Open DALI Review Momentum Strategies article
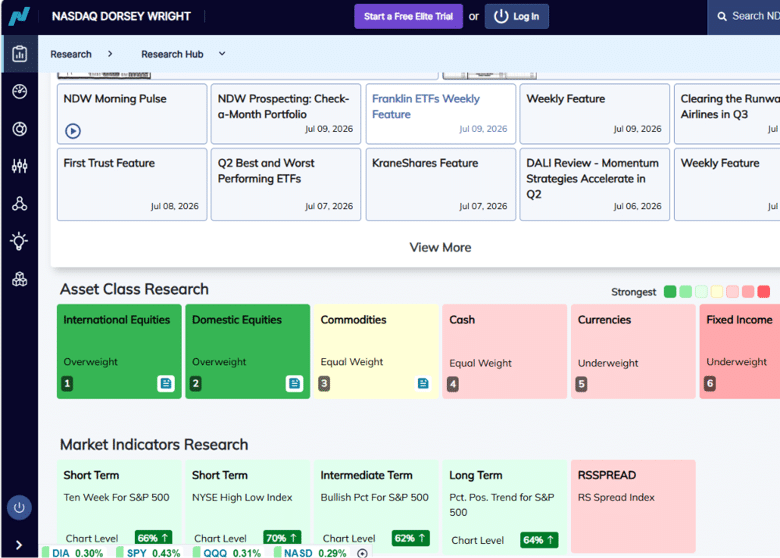 point(595,184)
